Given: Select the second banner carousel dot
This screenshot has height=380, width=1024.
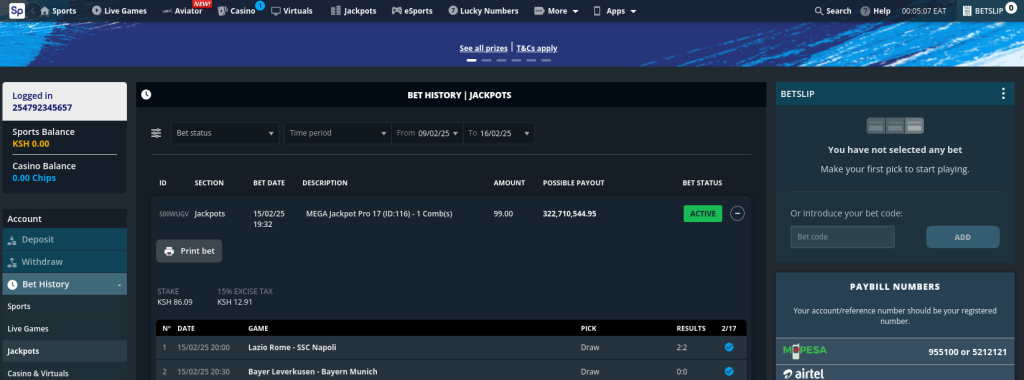Looking at the screenshot, I should pyautogui.click(x=487, y=60).
